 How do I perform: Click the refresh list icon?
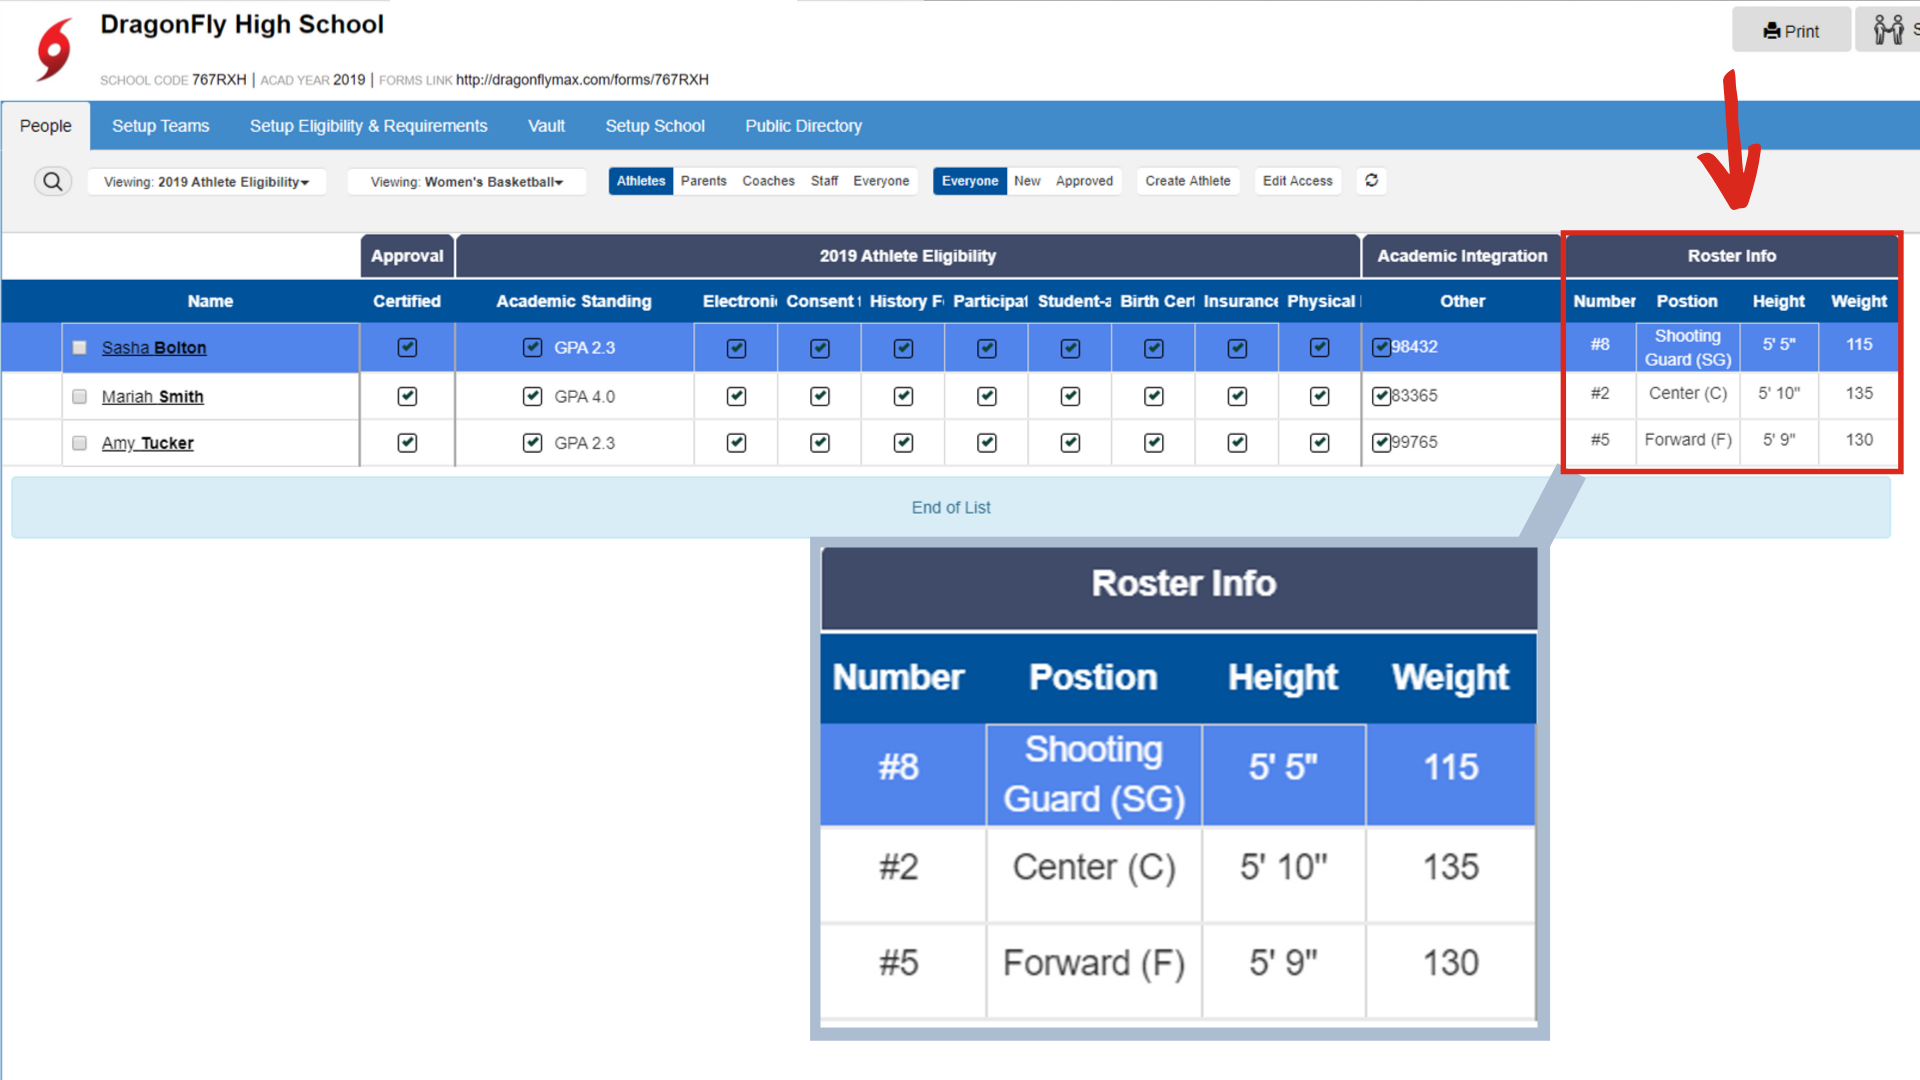[1371, 181]
